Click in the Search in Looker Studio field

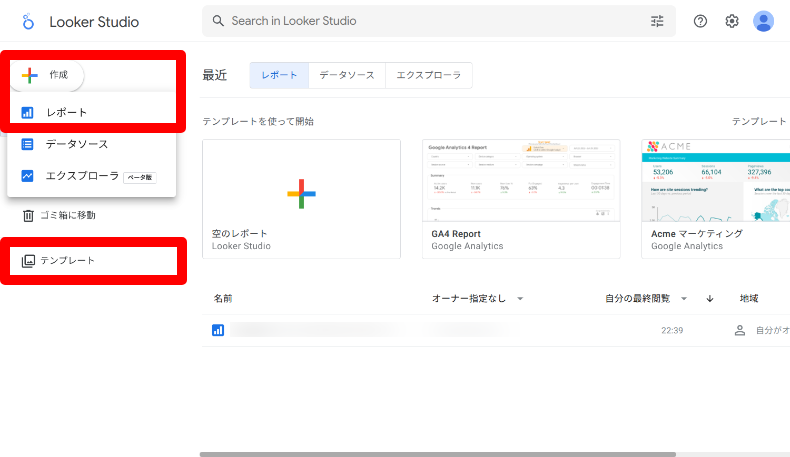click(438, 21)
